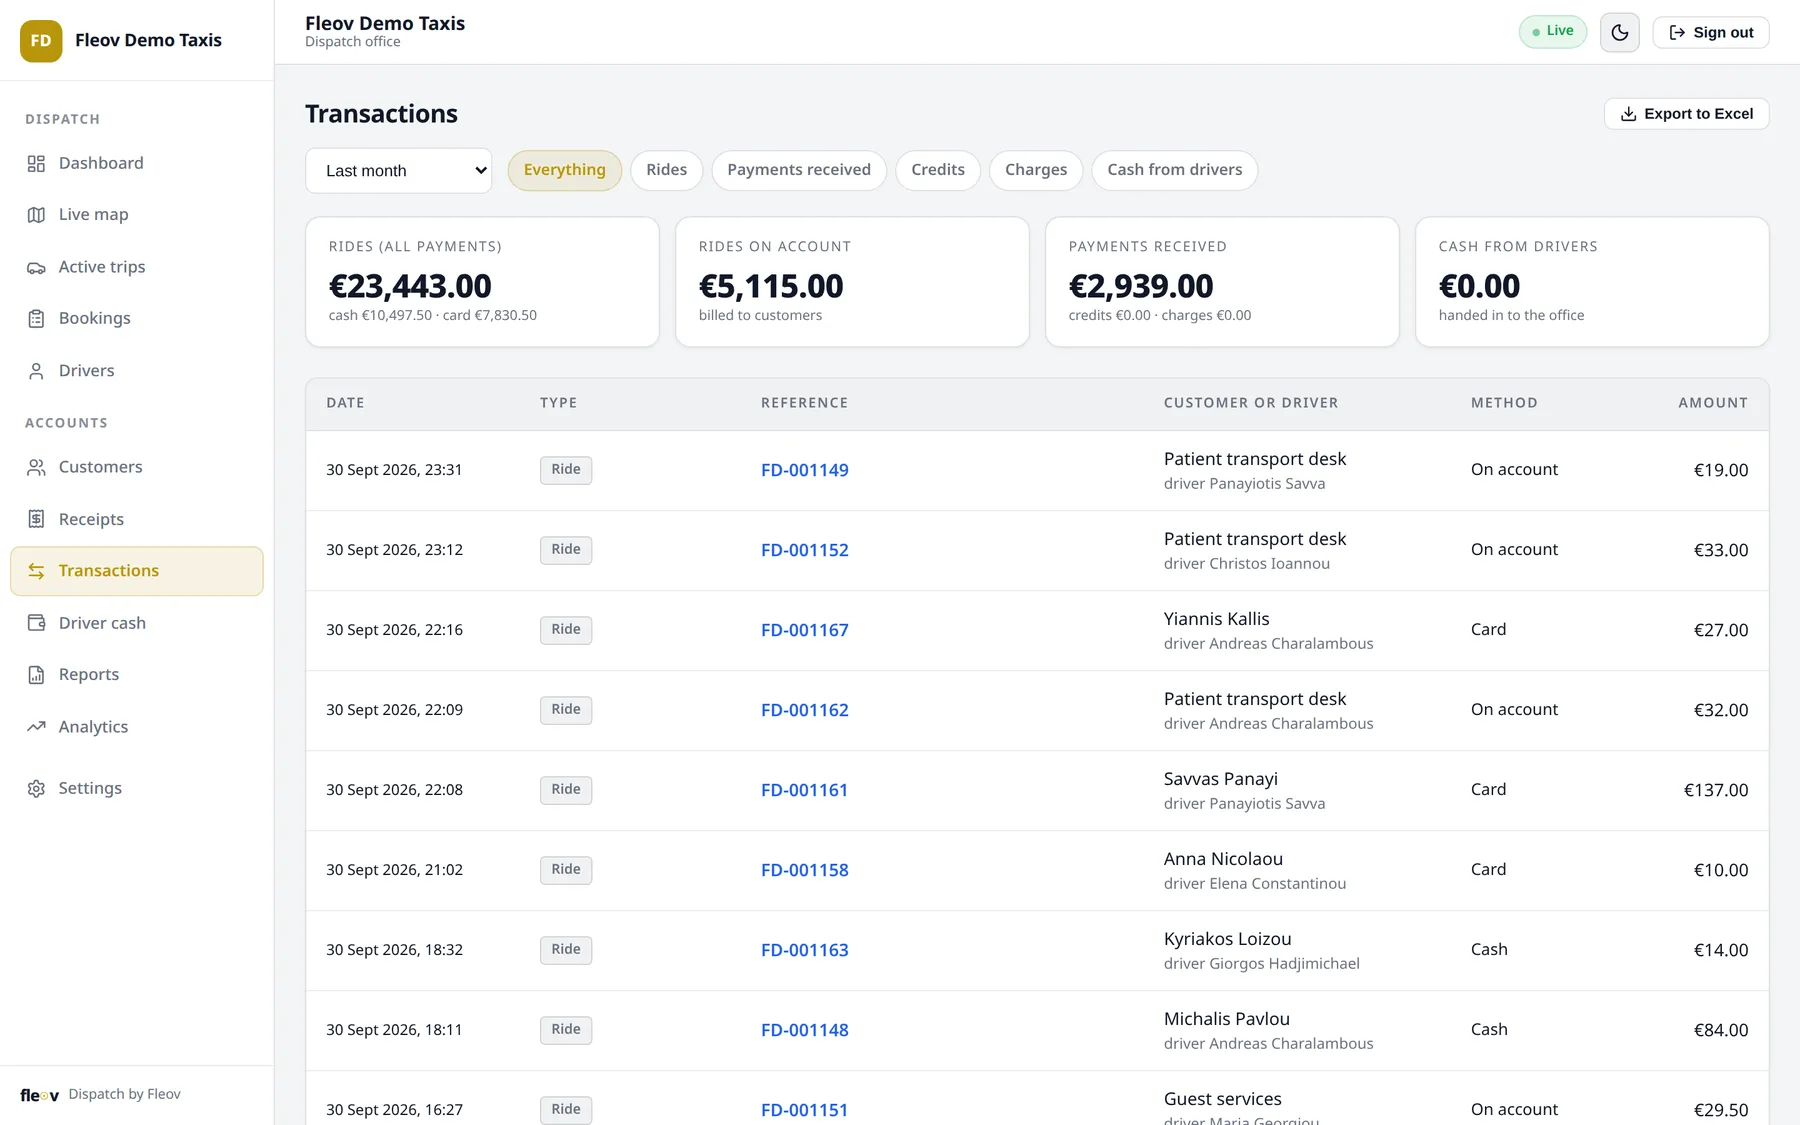The width and height of the screenshot is (1800, 1125).
Task: Click the Live status badge
Action: tap(1553, 31)
